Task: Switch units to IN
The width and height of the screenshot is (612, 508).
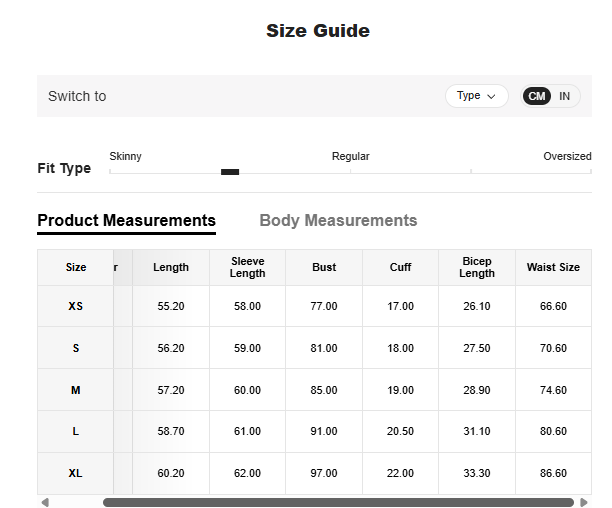Action: (x=565, y=96)
